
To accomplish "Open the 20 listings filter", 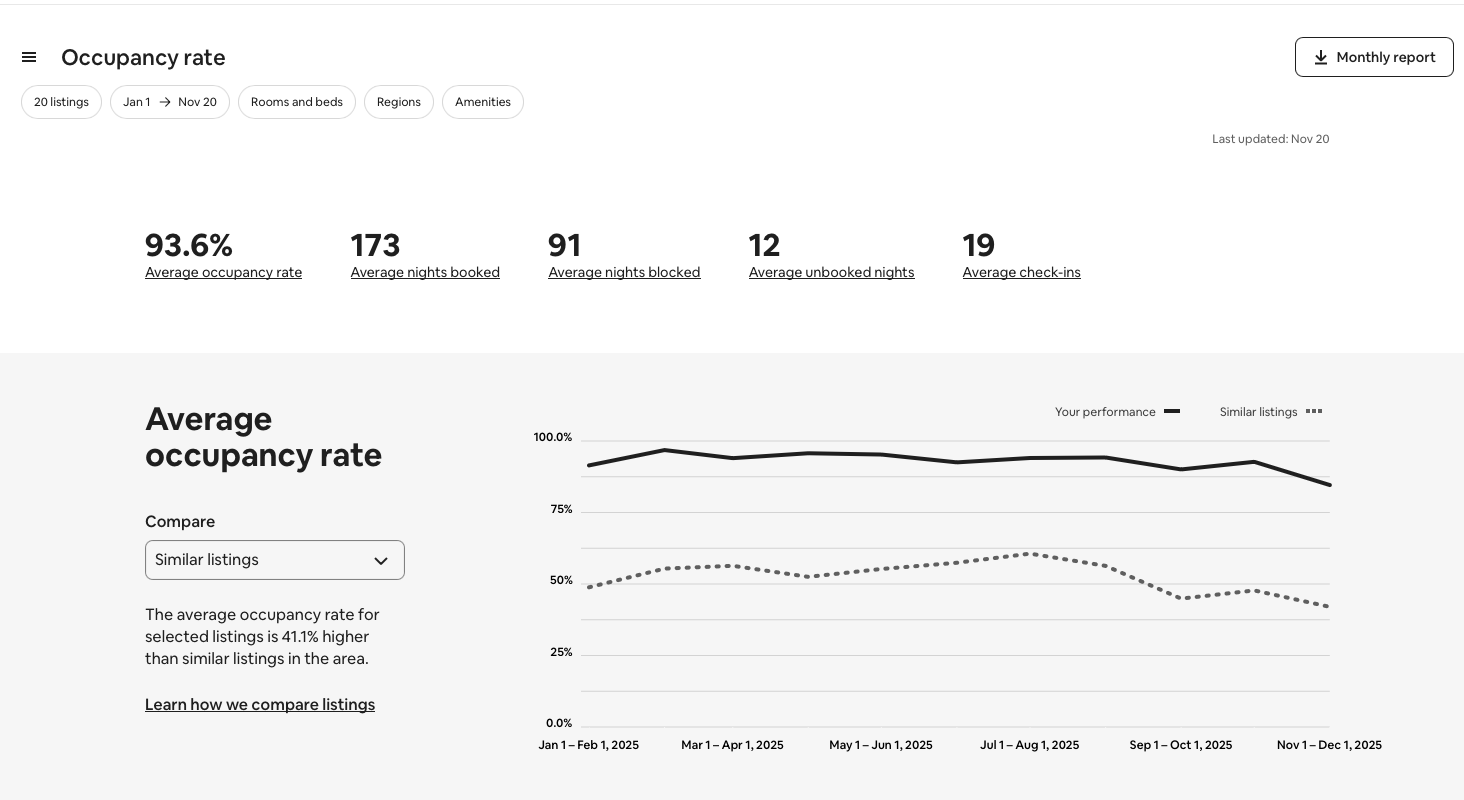I will click(x=61, y=102).
